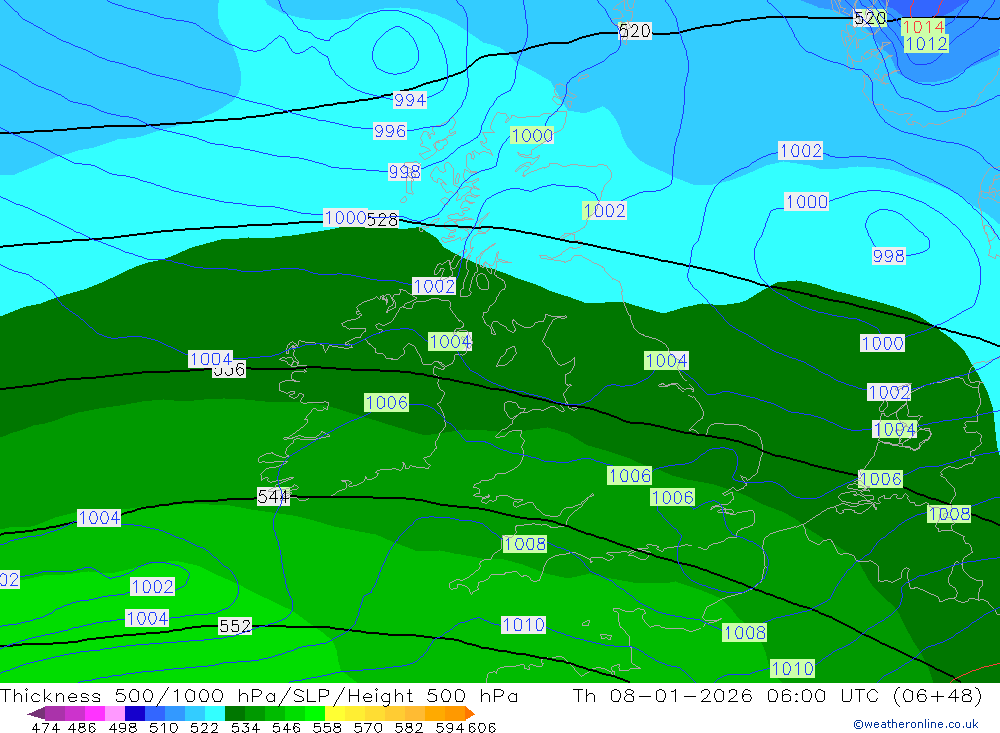The image size is (1000, 733).
Task: Click the 1000 label beside the 528 contour label
Action: tap(344, 218)
